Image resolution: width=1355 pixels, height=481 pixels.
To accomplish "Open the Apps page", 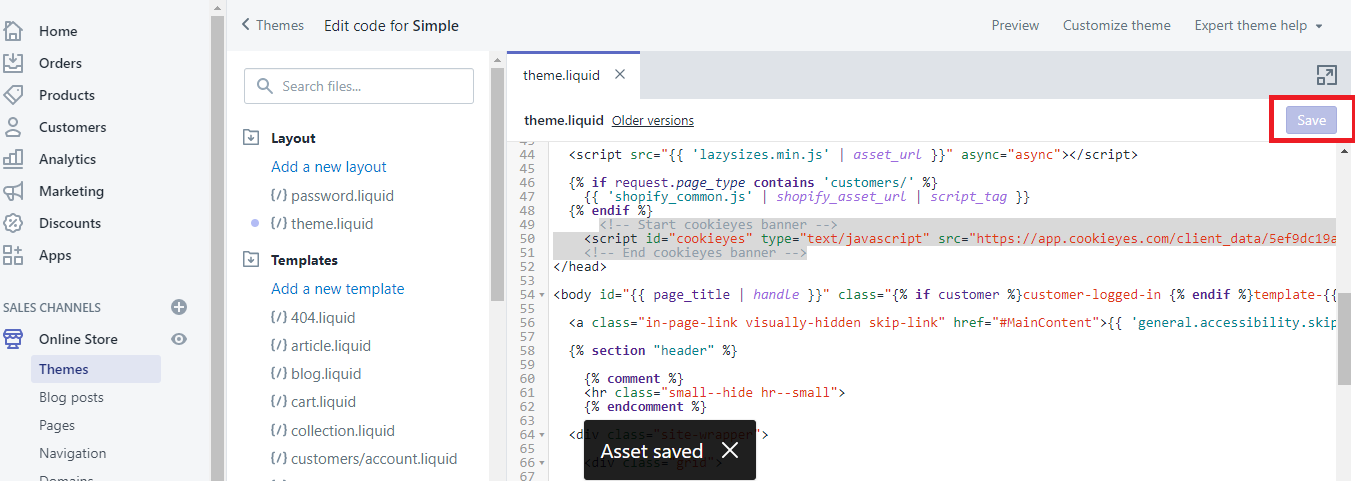I will point(55,255).
